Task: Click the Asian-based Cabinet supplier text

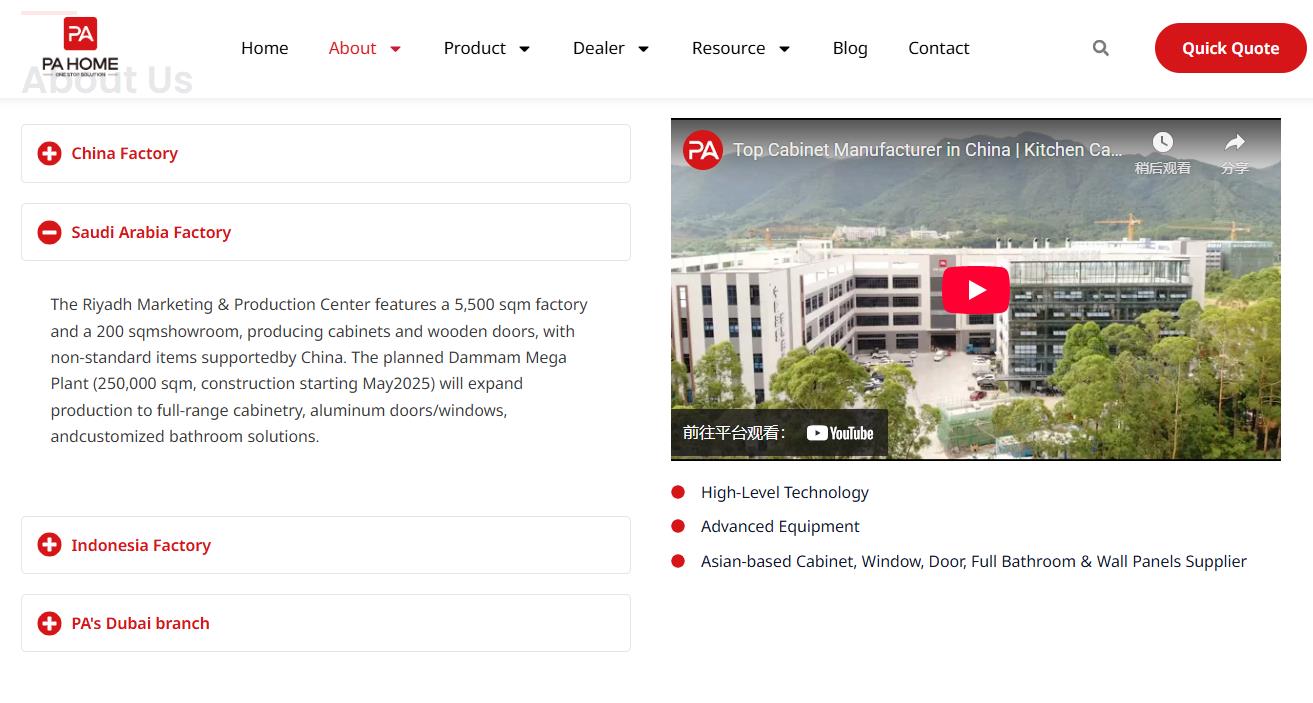Action: point(974,561)
